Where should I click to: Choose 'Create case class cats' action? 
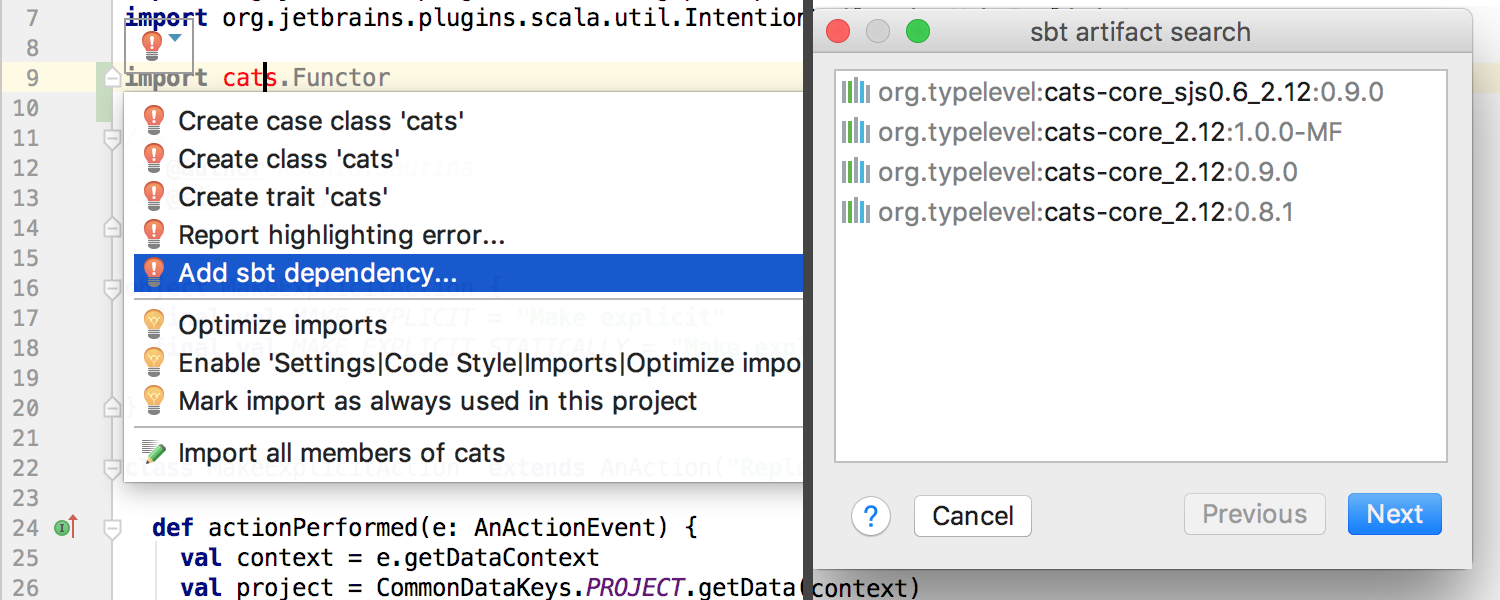[320, 121]
